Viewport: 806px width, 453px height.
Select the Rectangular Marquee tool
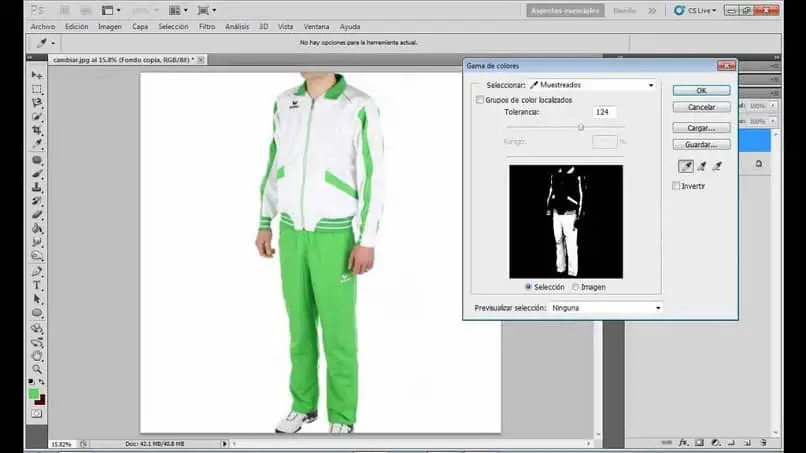(37, 89)
